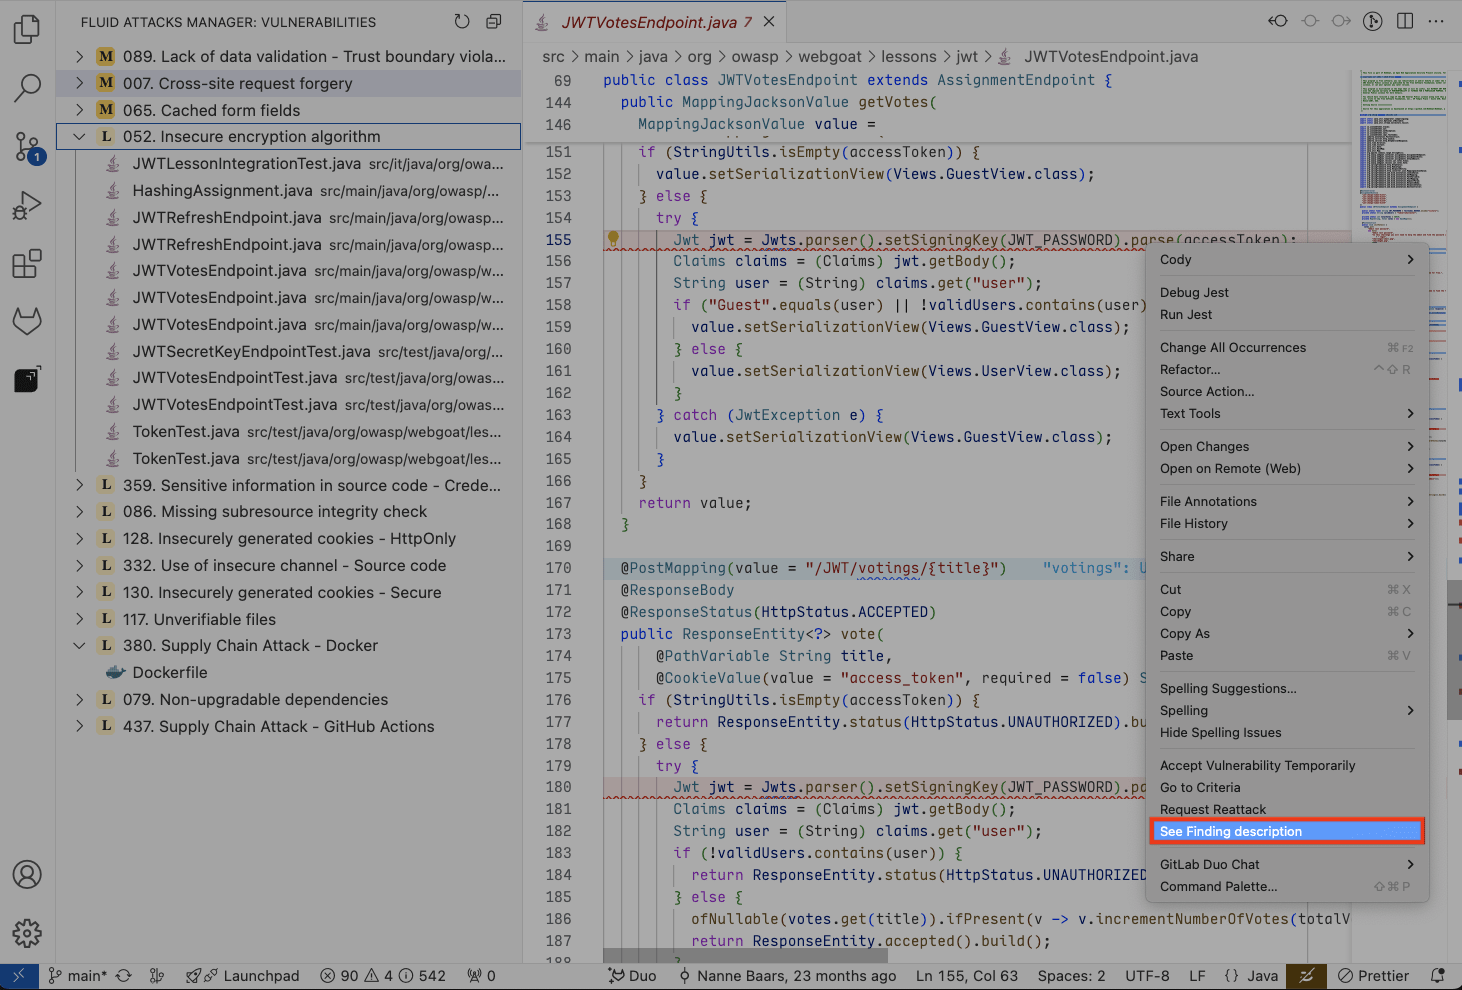The image size is (1462, 990).
Task: Split the editor to the right
Action: tap(1405, 21)
